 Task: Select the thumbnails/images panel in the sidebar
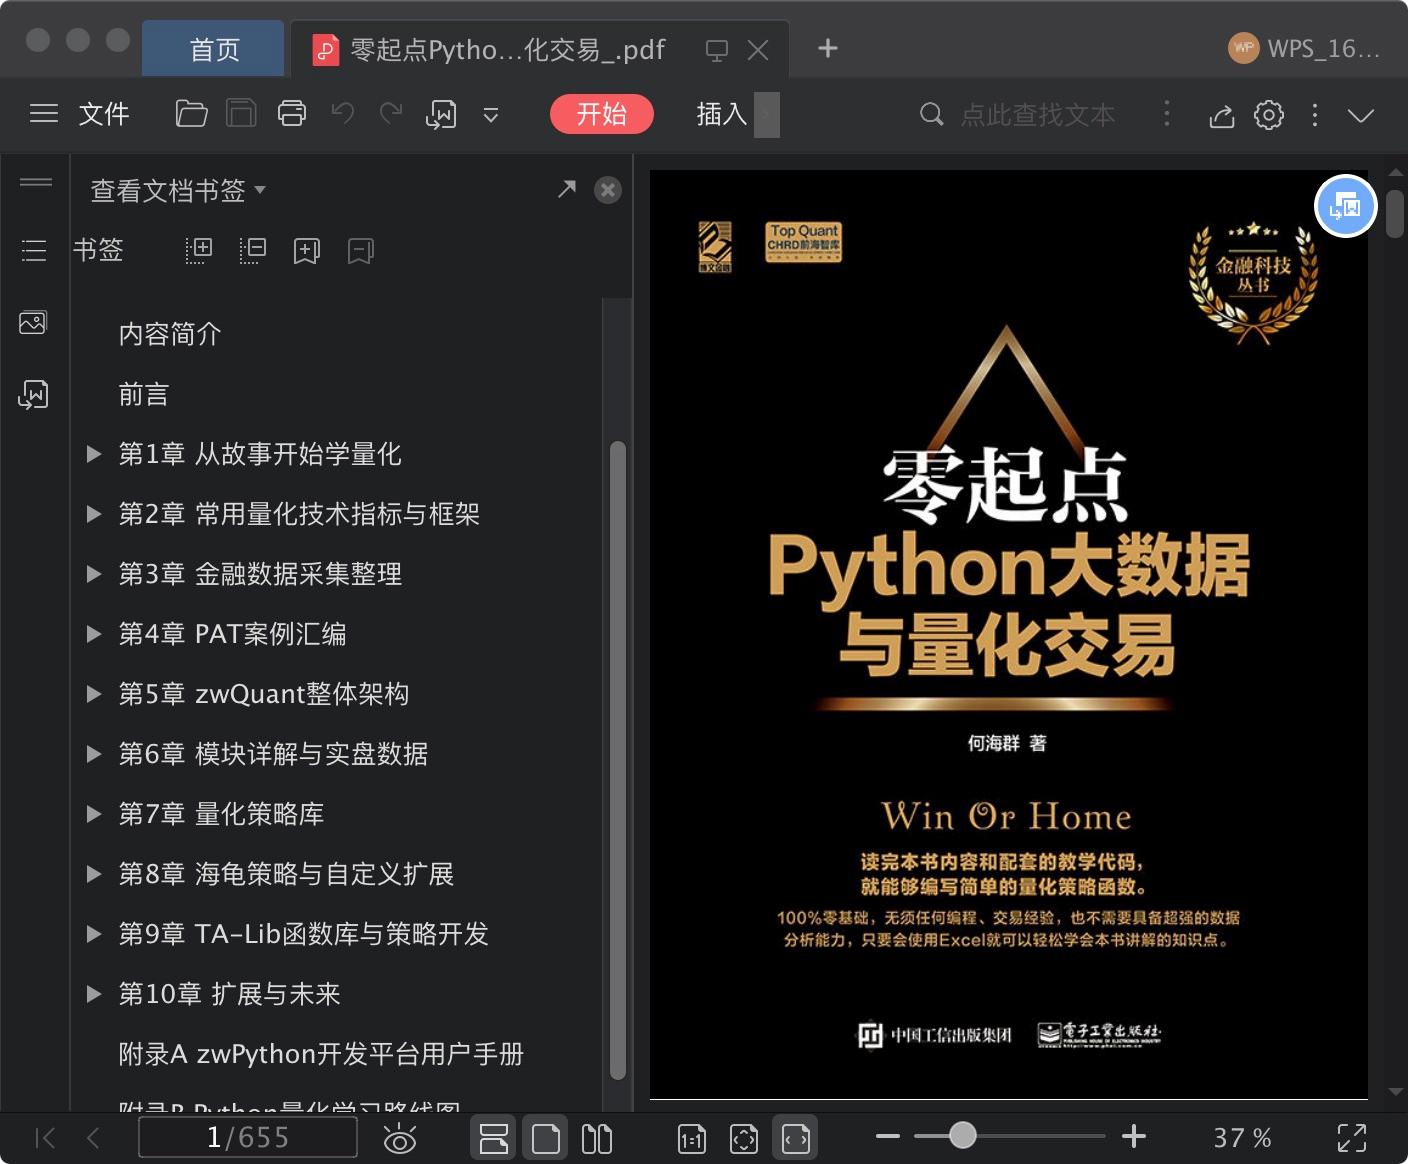coord(33,322)
